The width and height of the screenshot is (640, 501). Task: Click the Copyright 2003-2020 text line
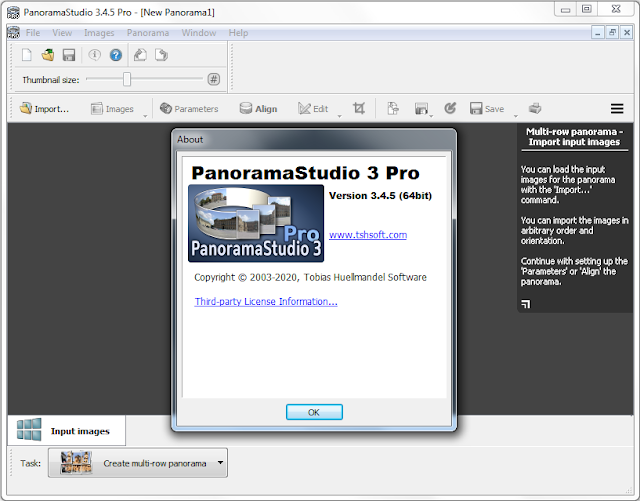point(310,277)
